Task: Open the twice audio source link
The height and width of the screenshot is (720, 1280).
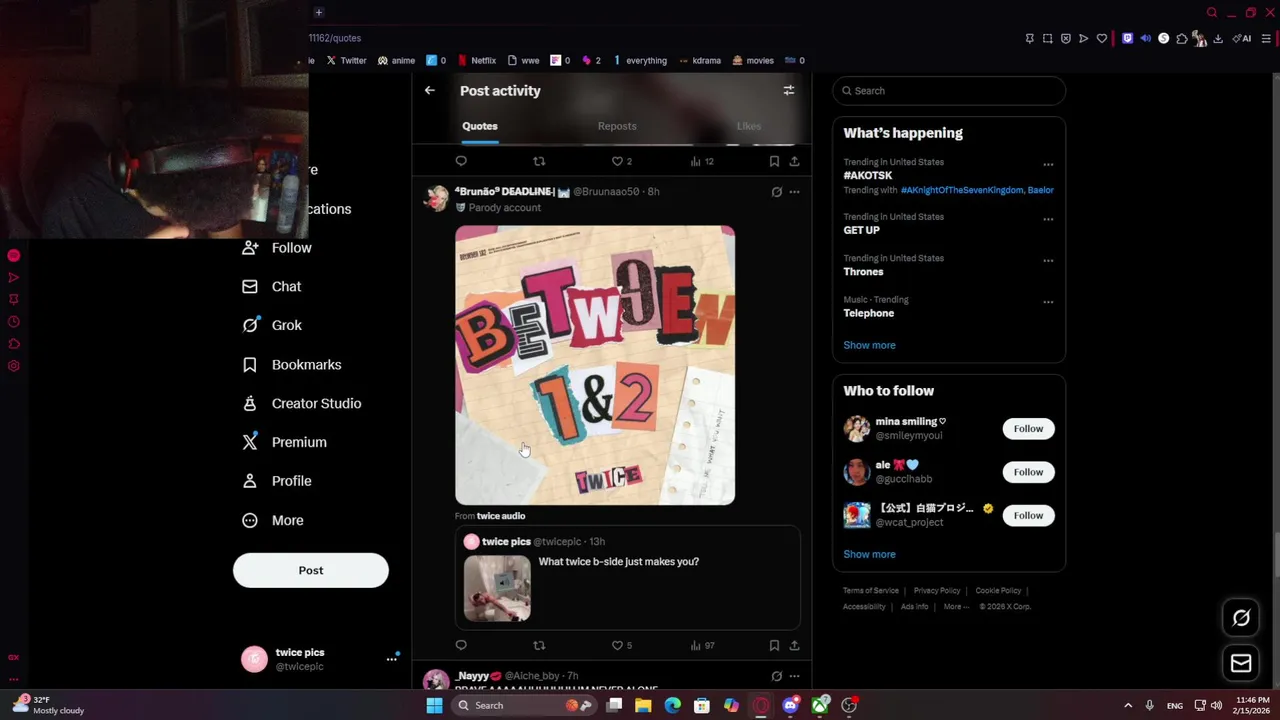Action: [x=501, y=516]
